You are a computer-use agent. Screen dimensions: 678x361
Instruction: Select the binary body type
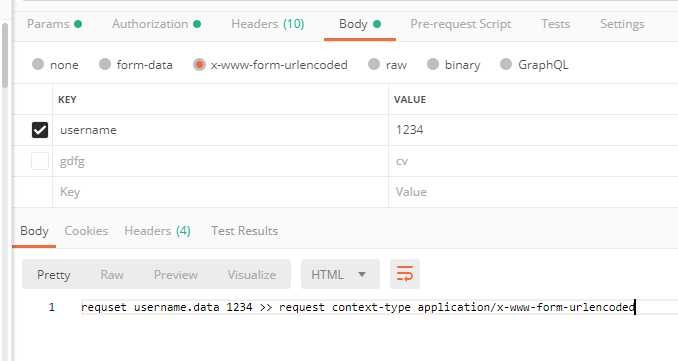click(454, 65)
